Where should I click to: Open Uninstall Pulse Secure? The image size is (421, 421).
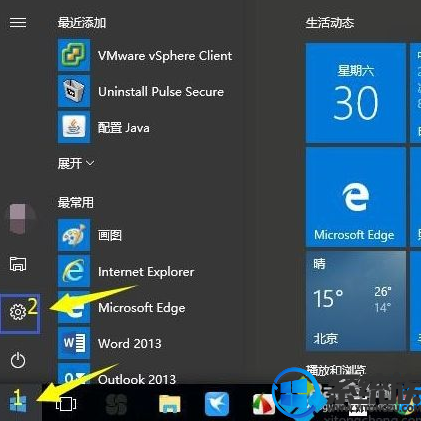pyautogui.click(x=141, y=91)
